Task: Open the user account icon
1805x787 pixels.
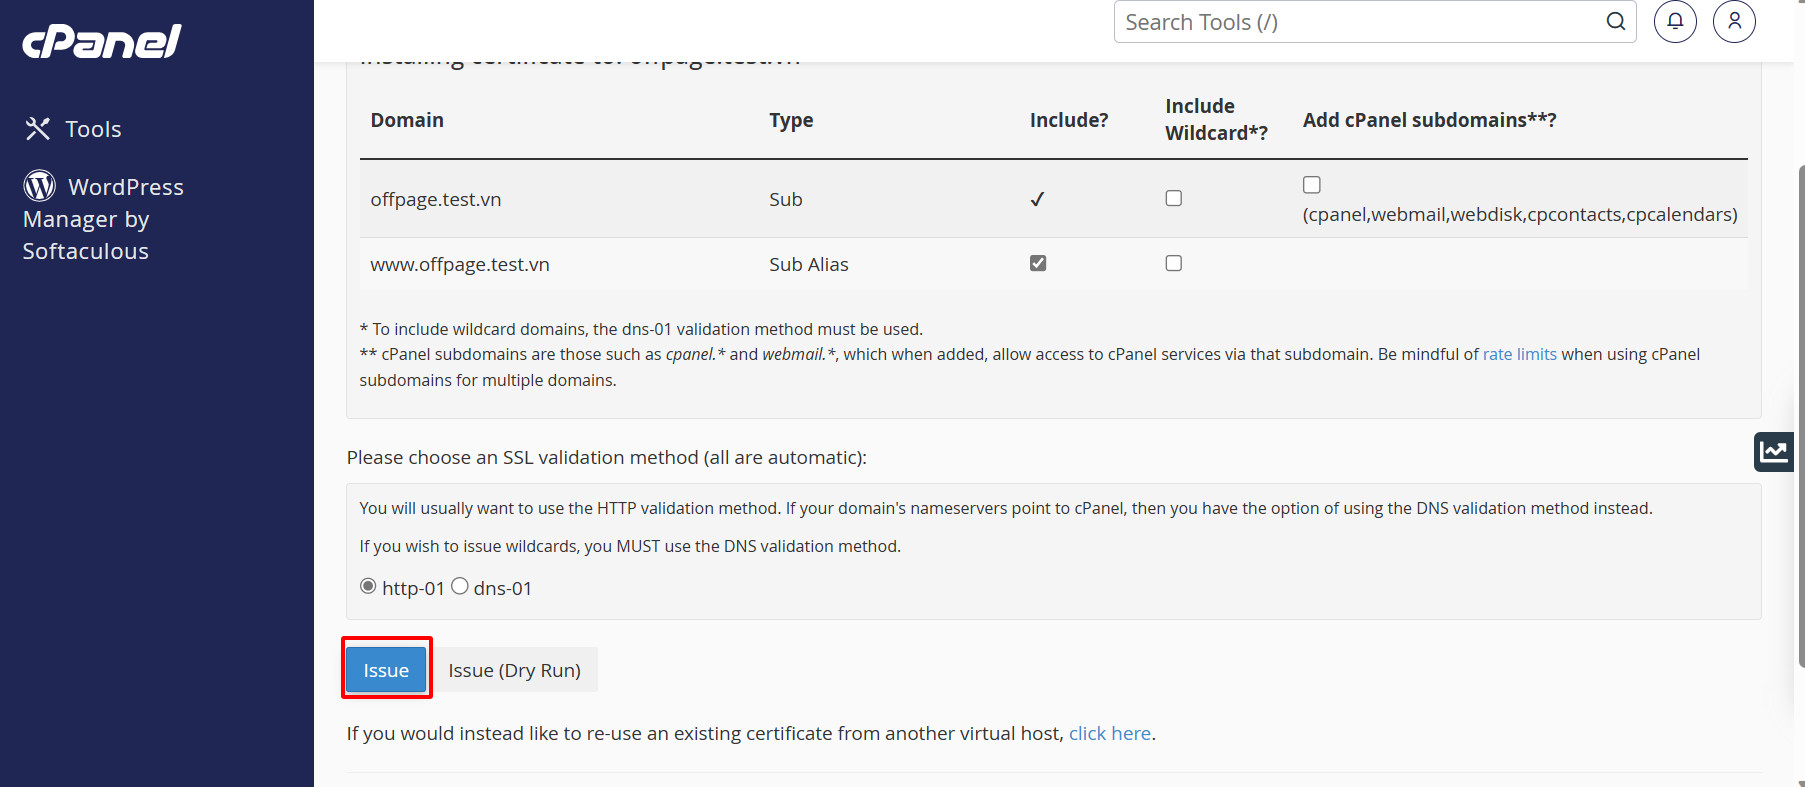Action: (x=1734, y=21)
